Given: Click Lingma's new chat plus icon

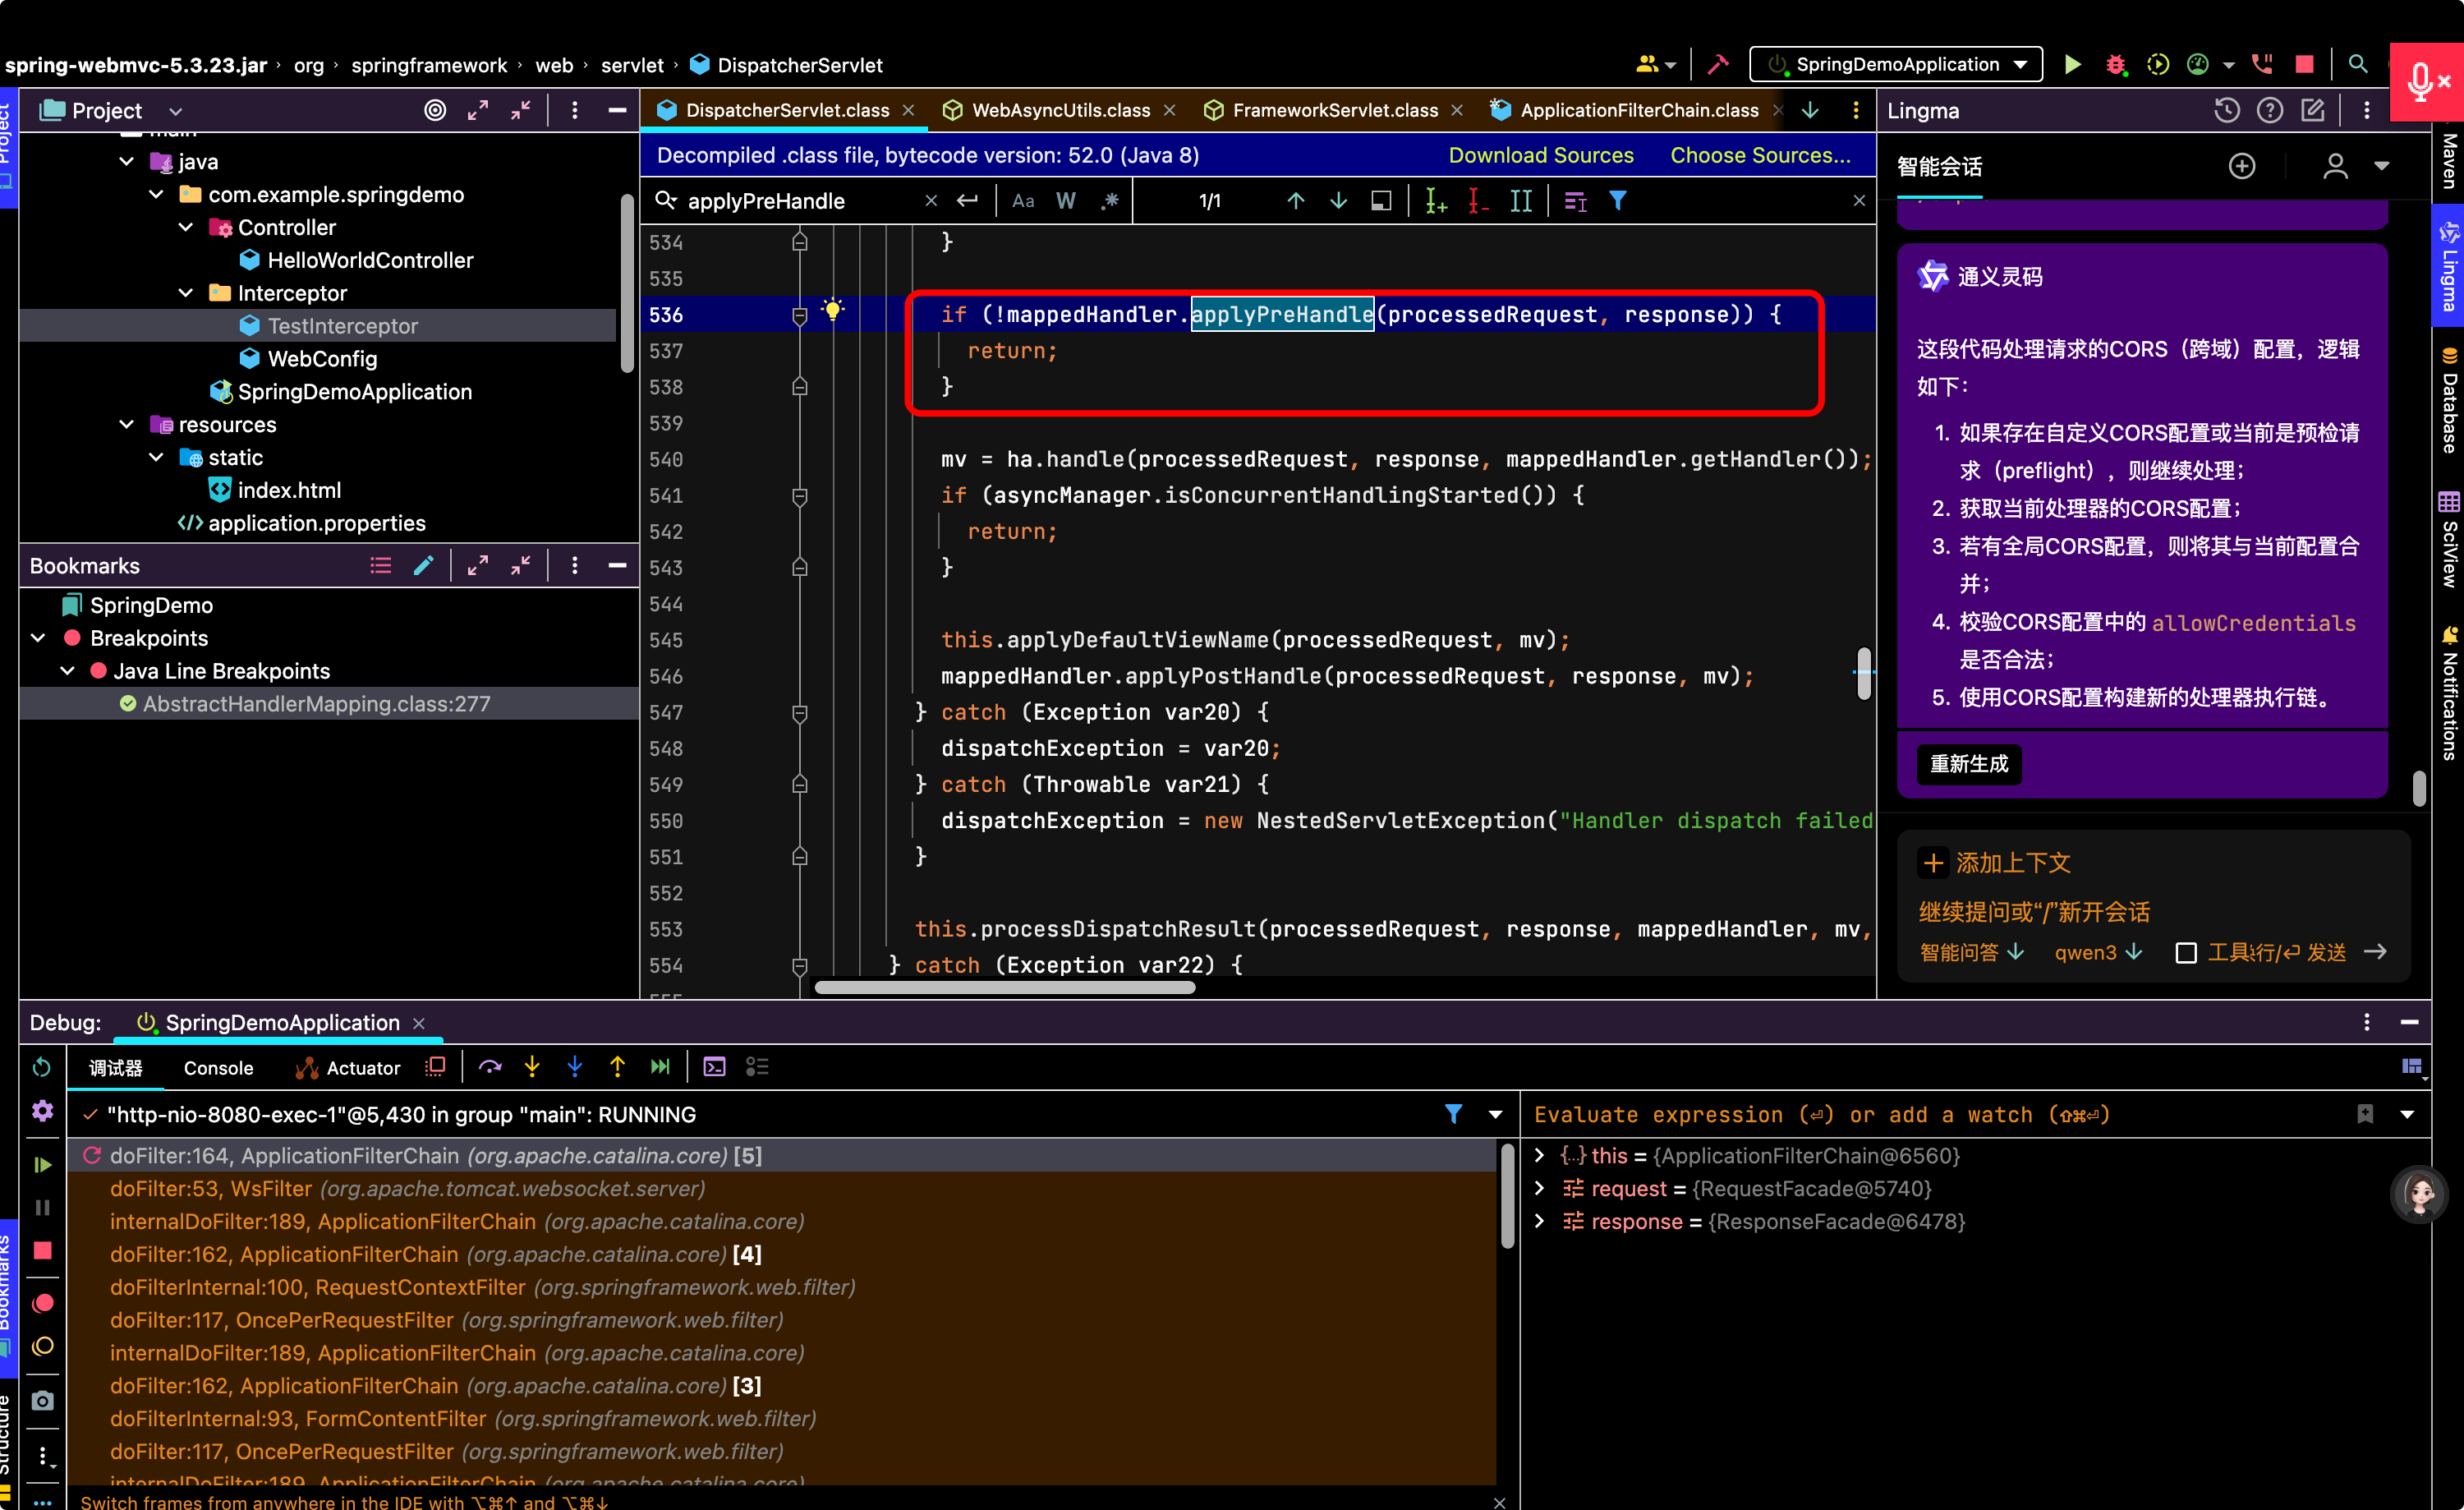Looking at the screenshot, I should (2242, 166).
